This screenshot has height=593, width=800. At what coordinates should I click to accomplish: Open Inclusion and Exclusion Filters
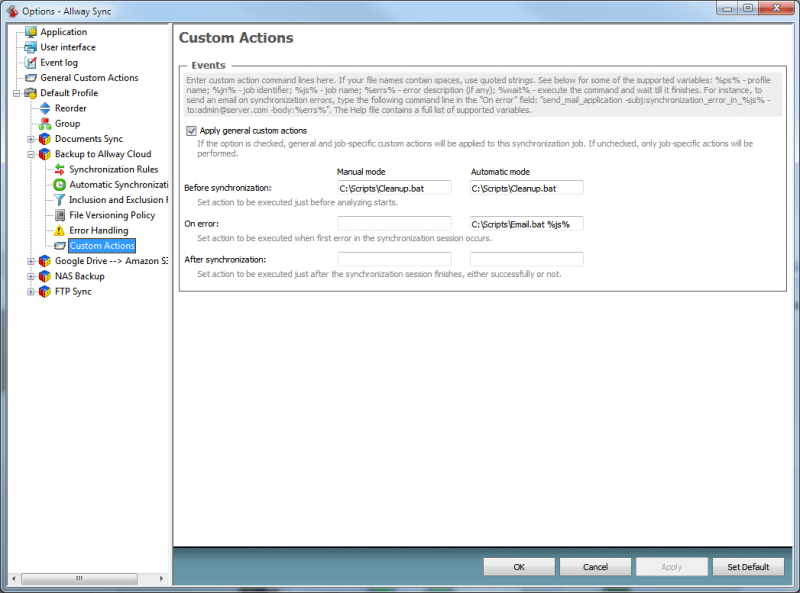(x=118, y=200)
